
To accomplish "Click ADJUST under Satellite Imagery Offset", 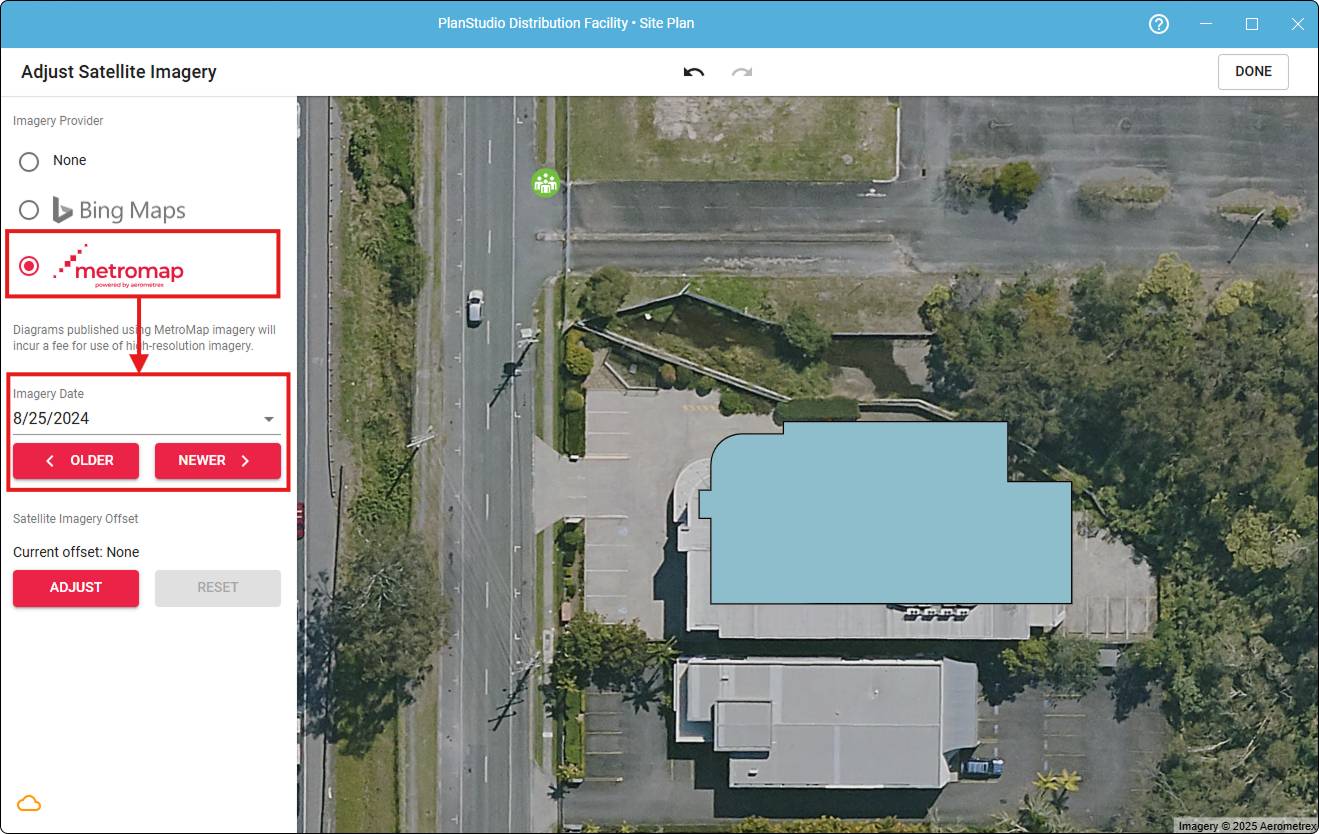I will [x=75, y=588].
